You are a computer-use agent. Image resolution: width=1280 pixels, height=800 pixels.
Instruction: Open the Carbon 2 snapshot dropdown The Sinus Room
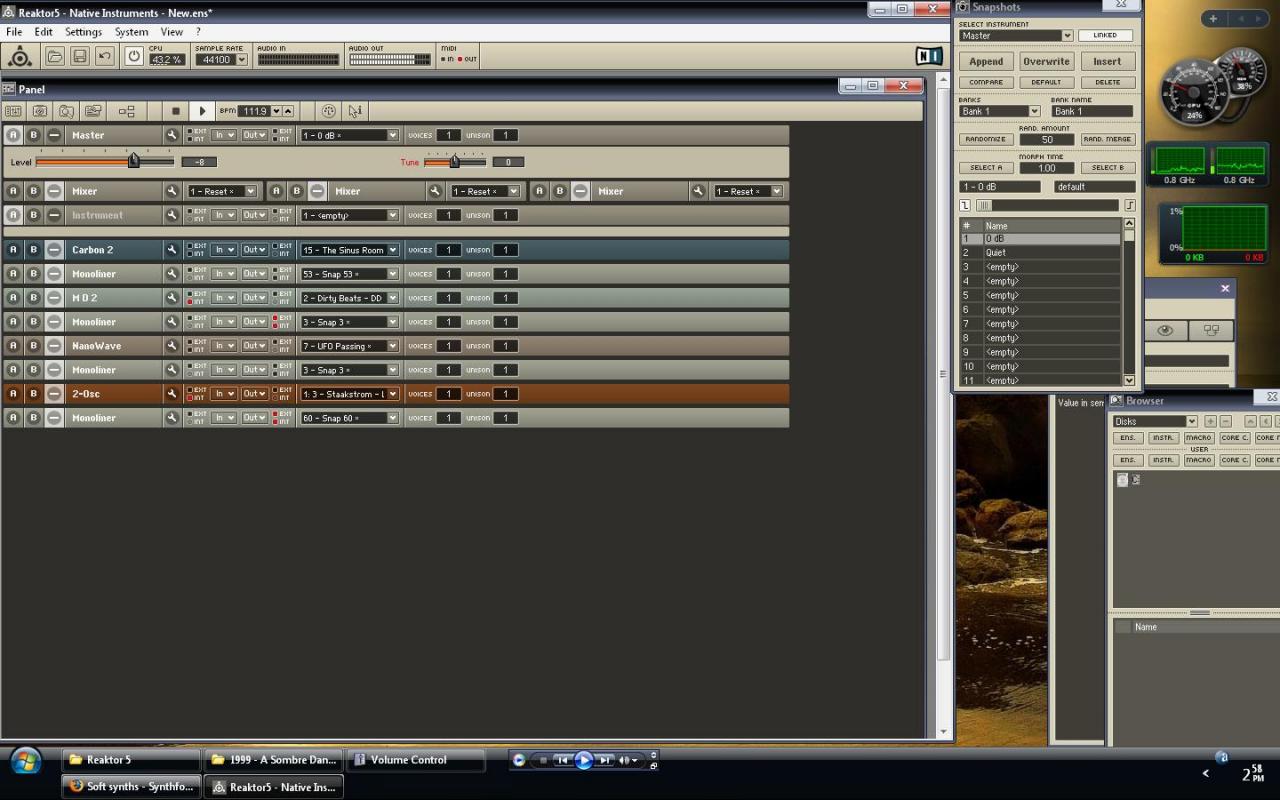coord(349,250)
